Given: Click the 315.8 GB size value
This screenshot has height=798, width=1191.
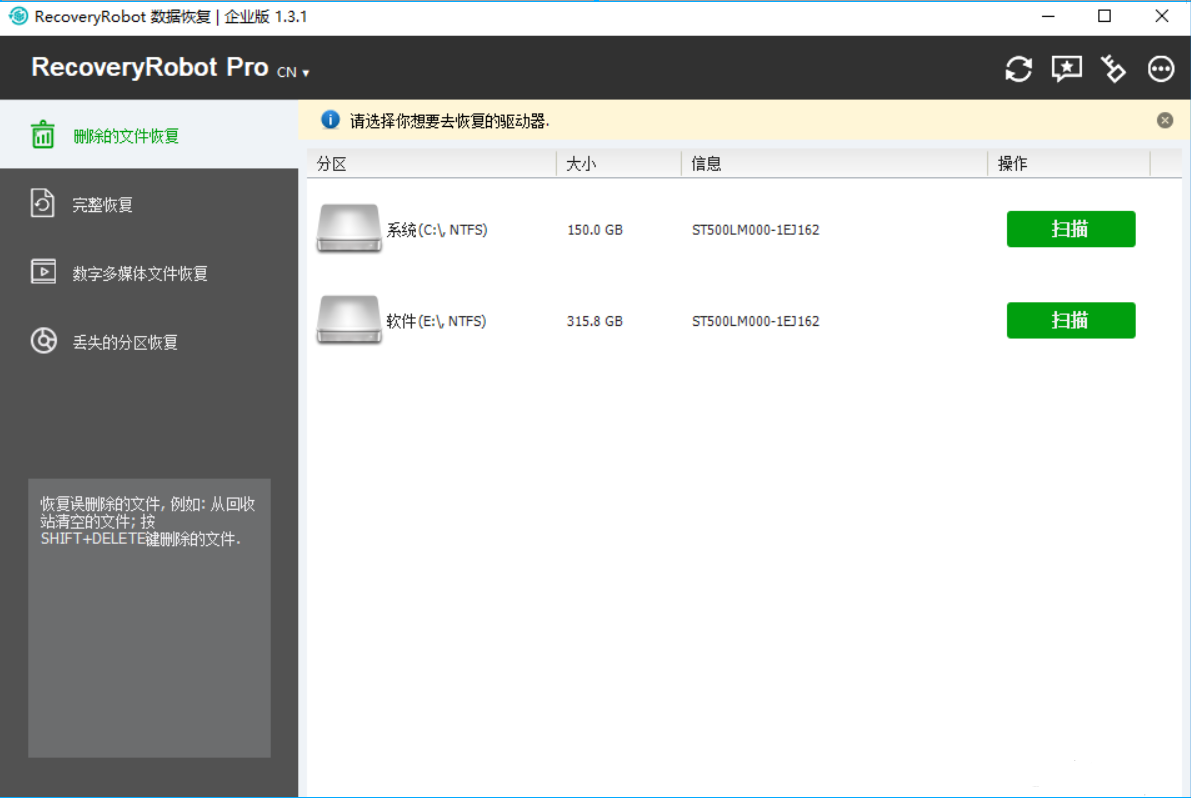Looking at the screenshot, I should coord(595,321).
